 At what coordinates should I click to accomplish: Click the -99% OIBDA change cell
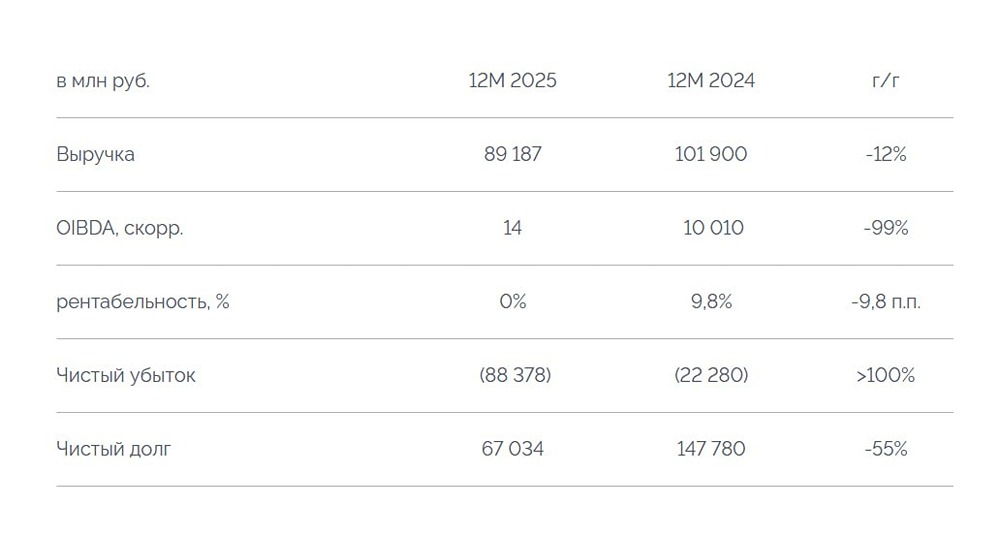(885, 228)
